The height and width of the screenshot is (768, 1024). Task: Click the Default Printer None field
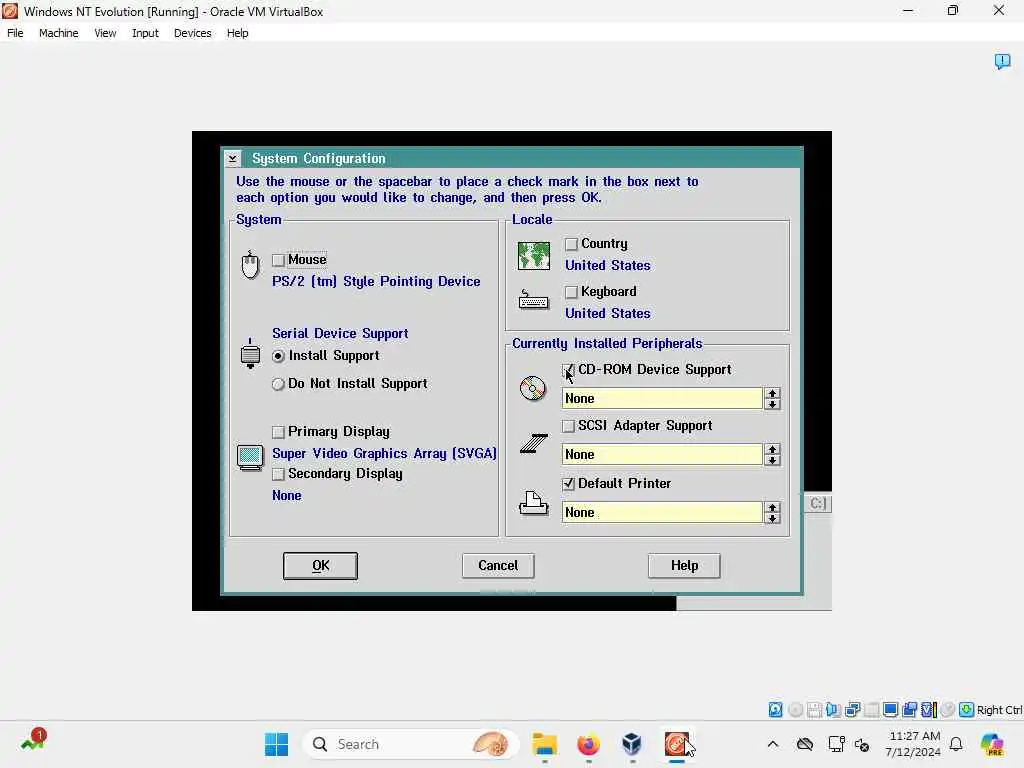coord(662,513)
